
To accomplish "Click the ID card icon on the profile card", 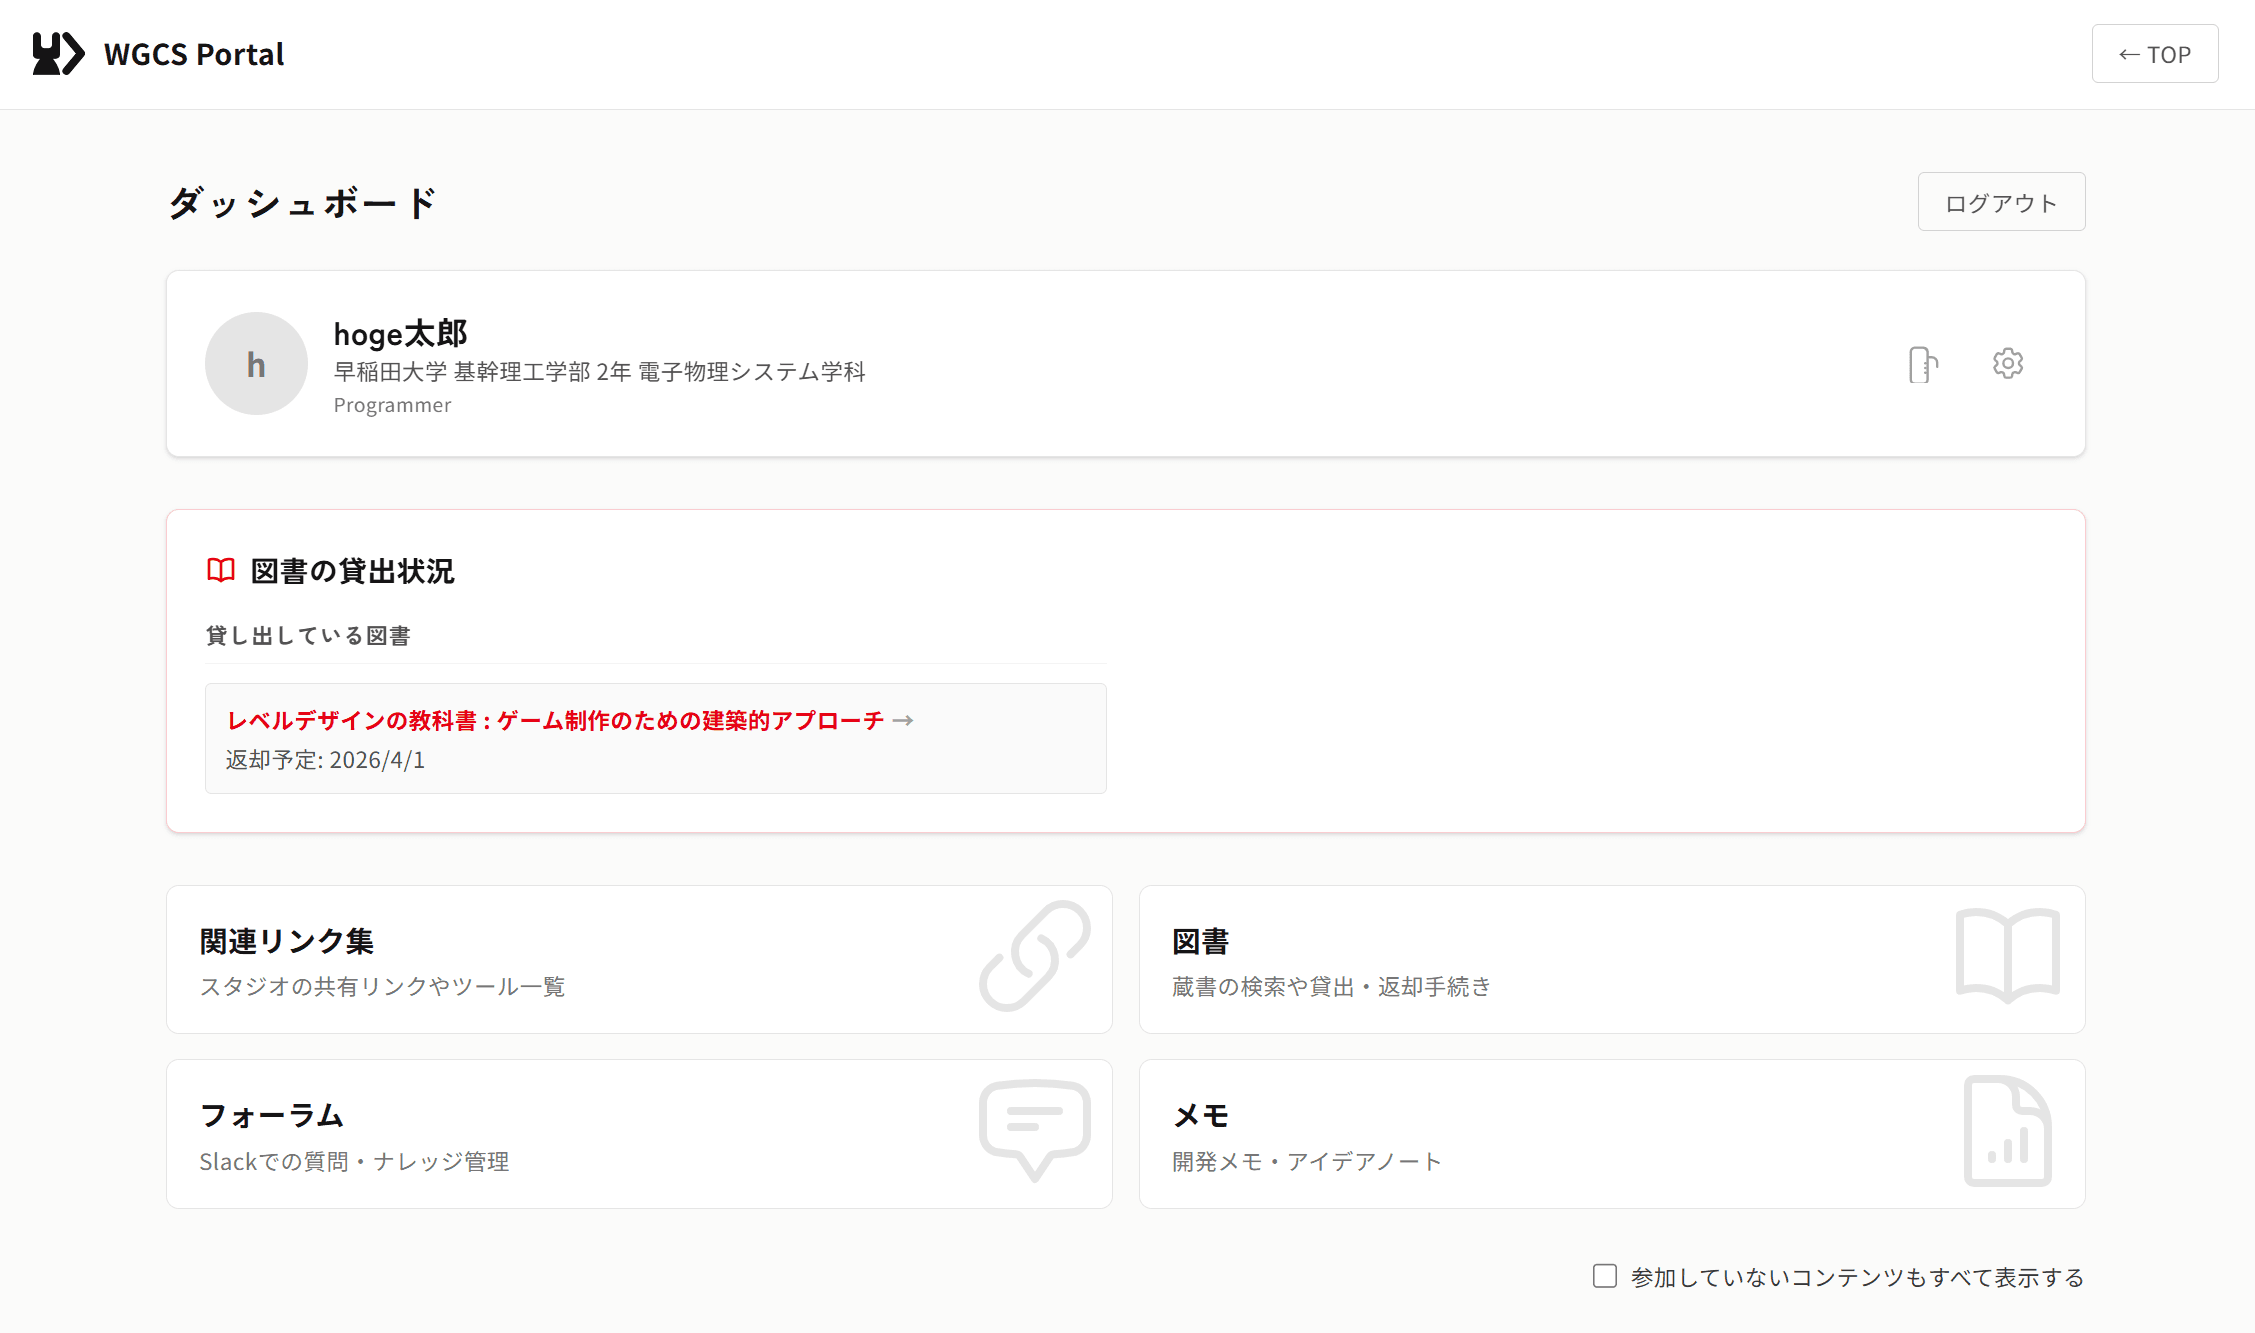I will coord(1923,364).
